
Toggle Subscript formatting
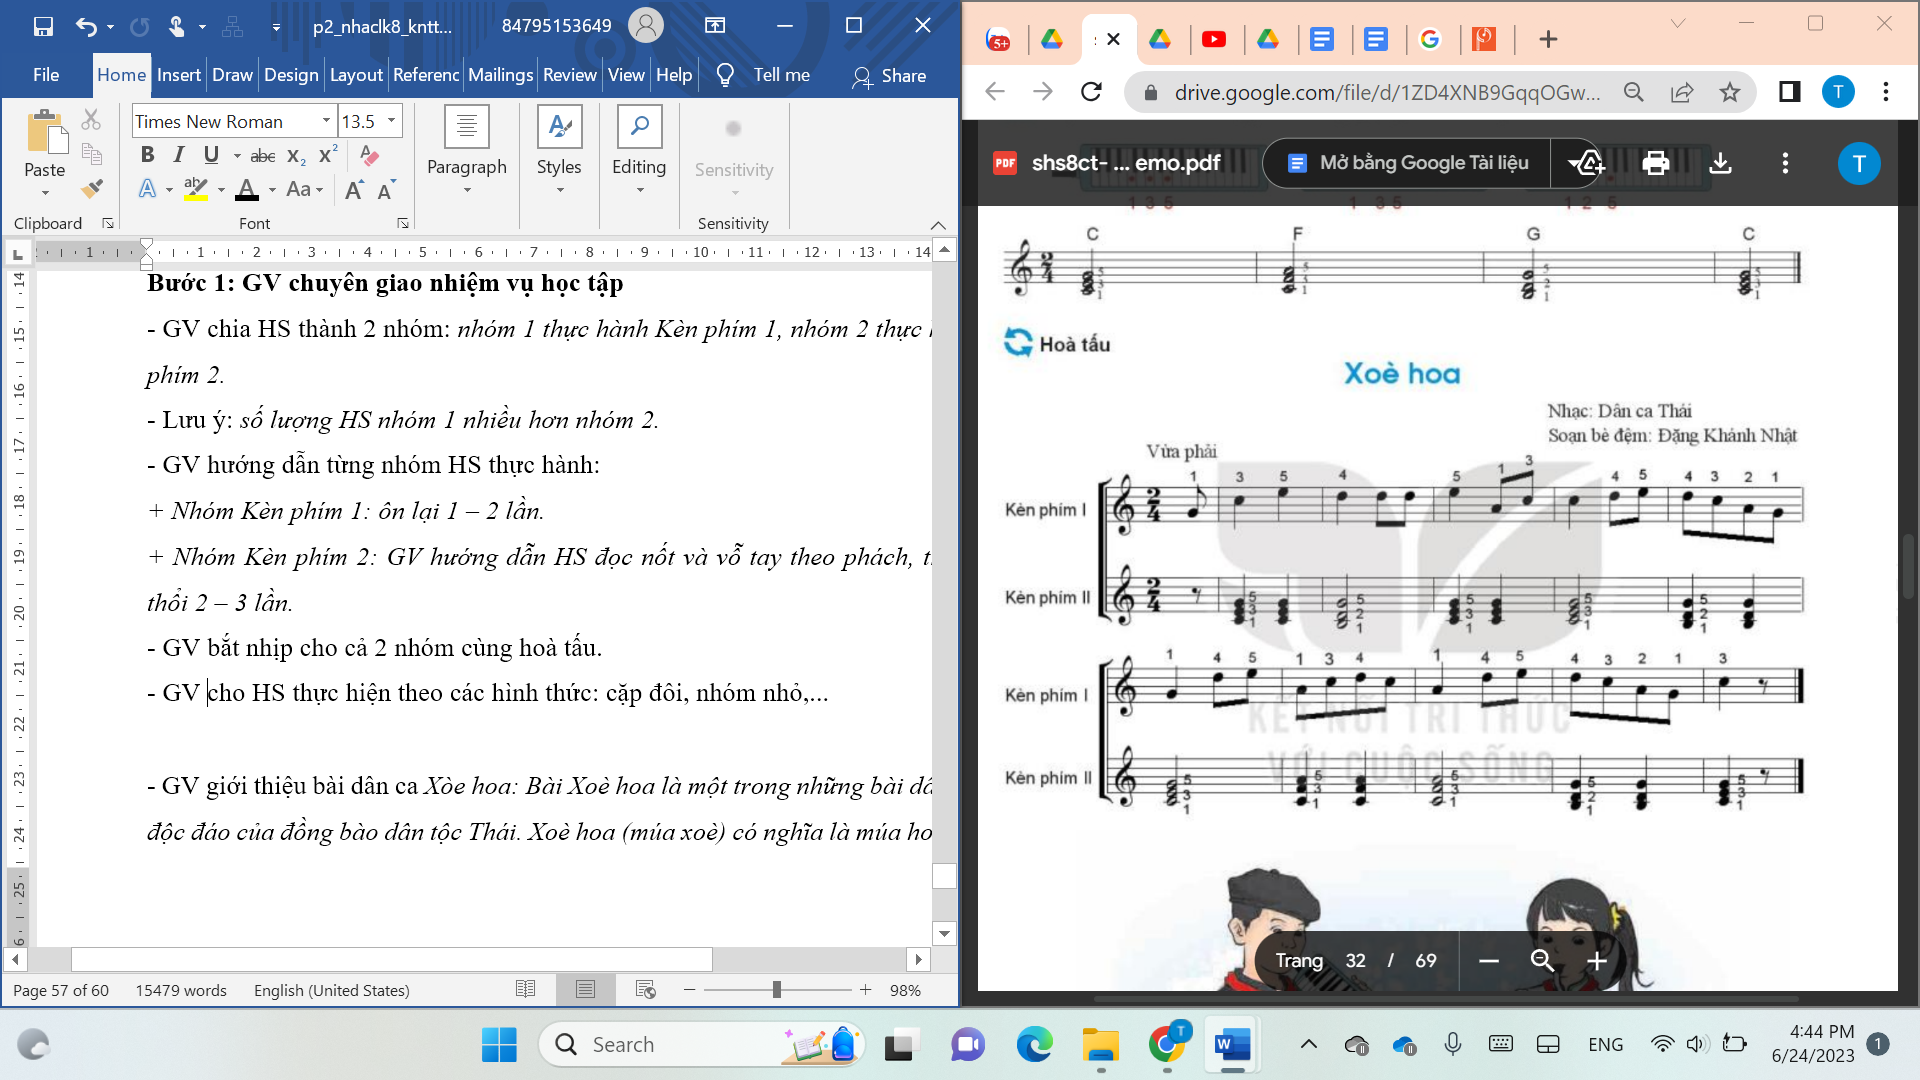click(296, 155)
